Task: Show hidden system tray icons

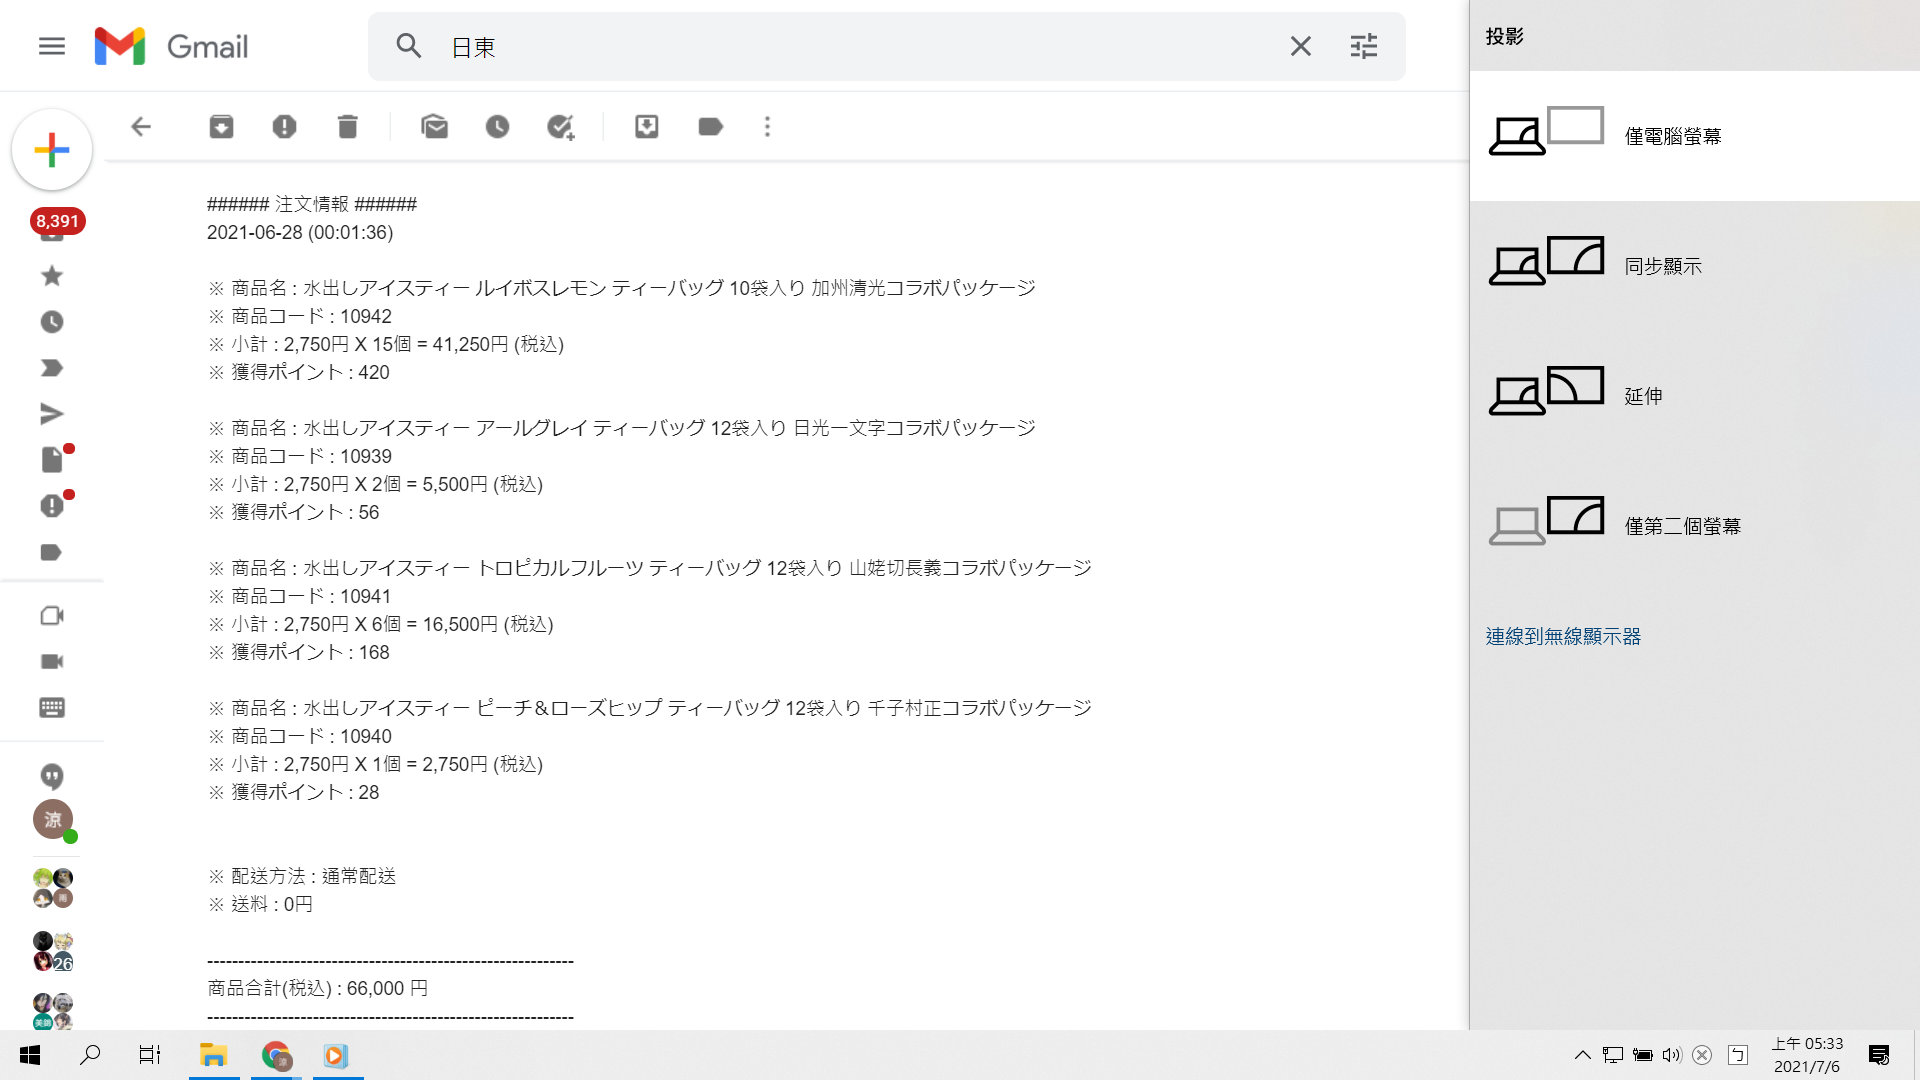Action: coord(1582,1055)
